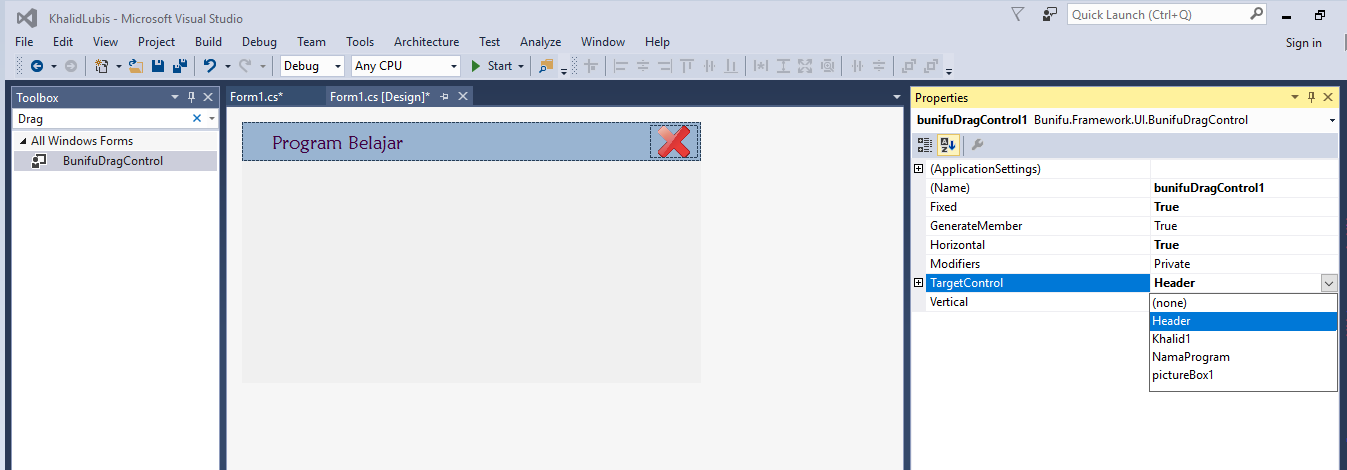Expand the ApplicationSettings property

coord(919,169)
